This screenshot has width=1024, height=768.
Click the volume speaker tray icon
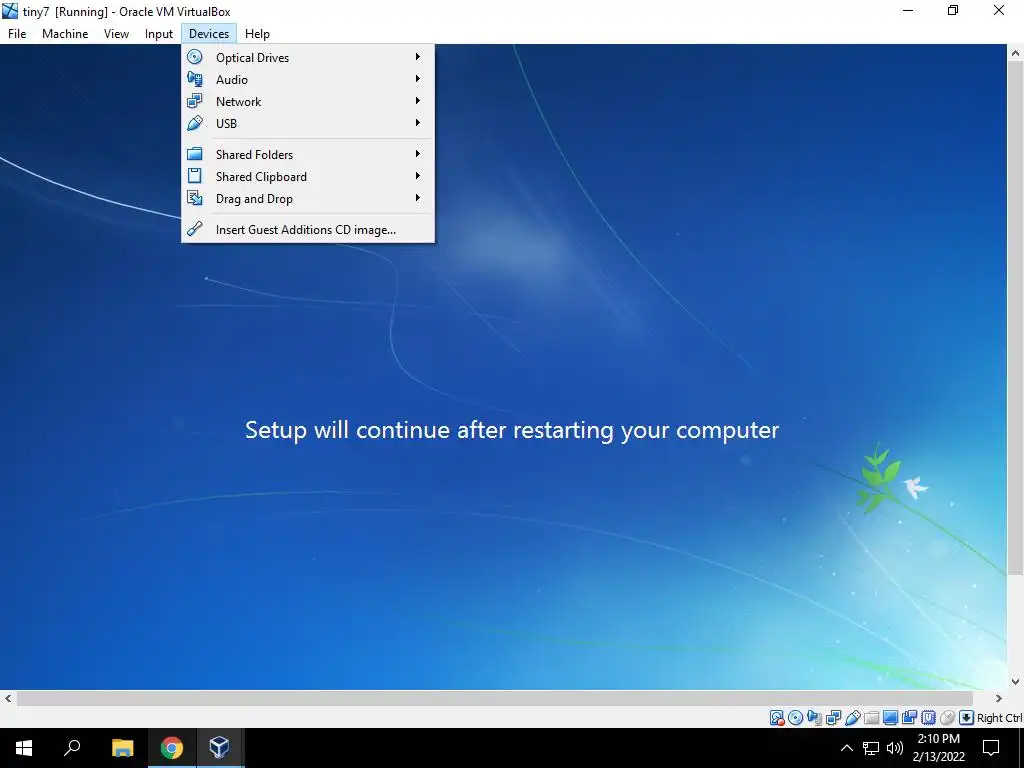click(x=895, y=748)
